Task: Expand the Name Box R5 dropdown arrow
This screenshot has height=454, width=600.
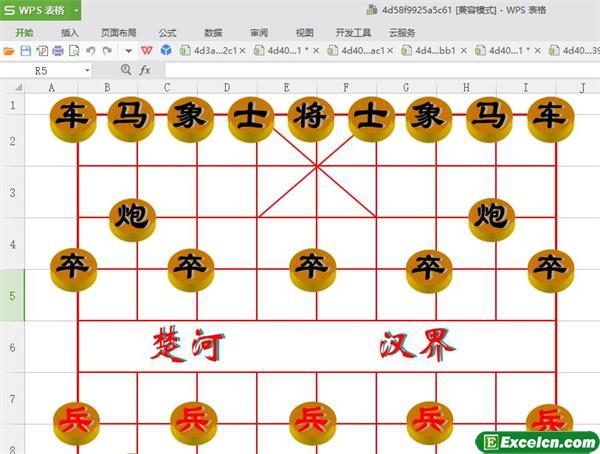Action: 87,70
